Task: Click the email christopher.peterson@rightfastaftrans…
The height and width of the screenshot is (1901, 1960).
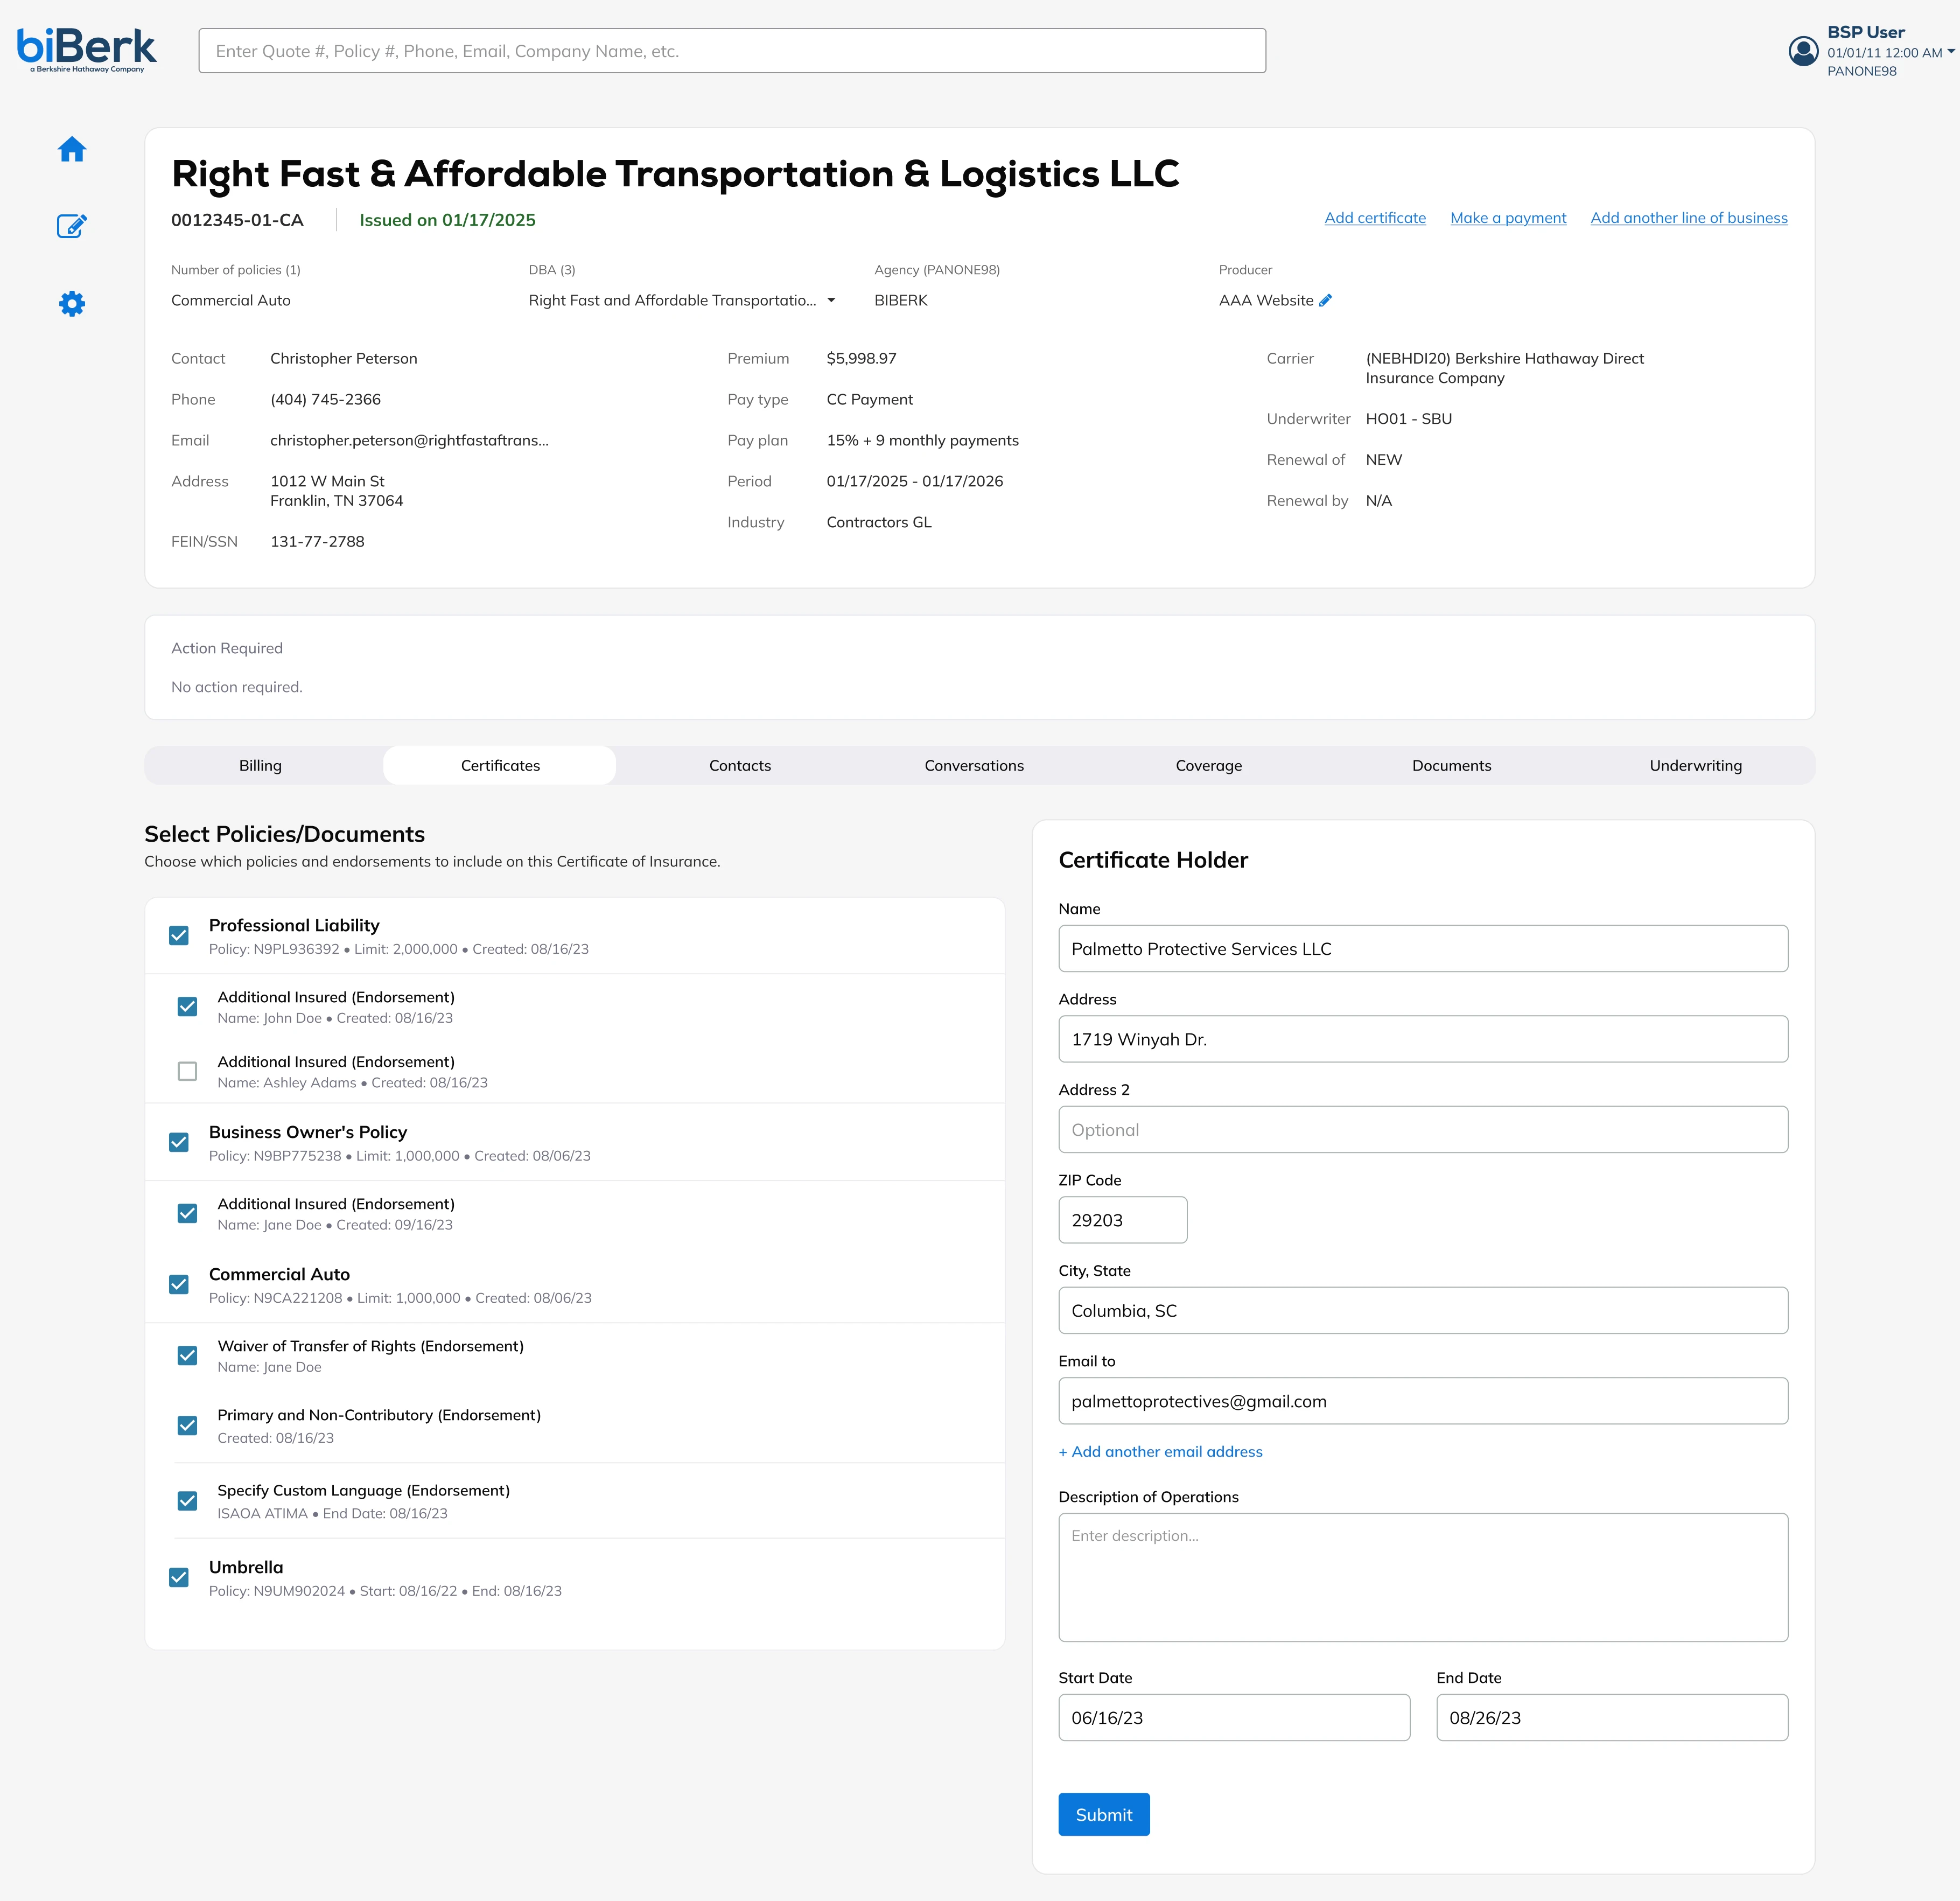Action: (409, 440)
